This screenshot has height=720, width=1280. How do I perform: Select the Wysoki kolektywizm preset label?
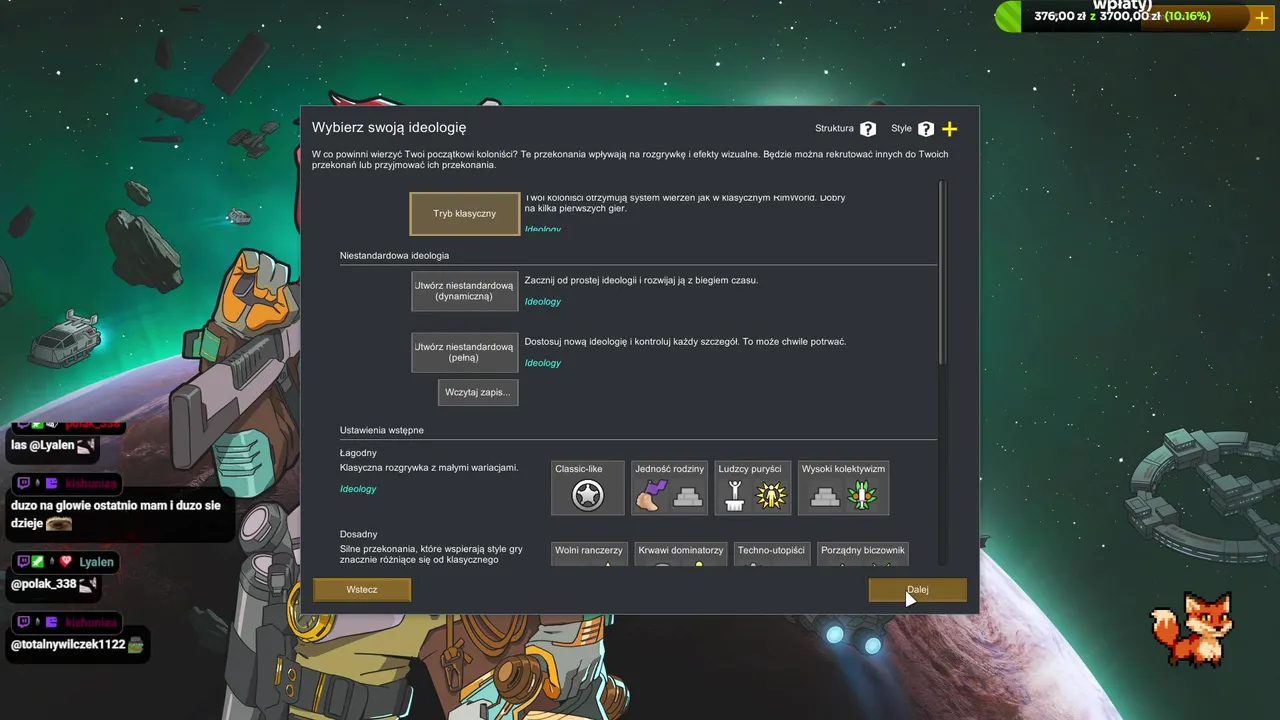(x=844, y=468)
